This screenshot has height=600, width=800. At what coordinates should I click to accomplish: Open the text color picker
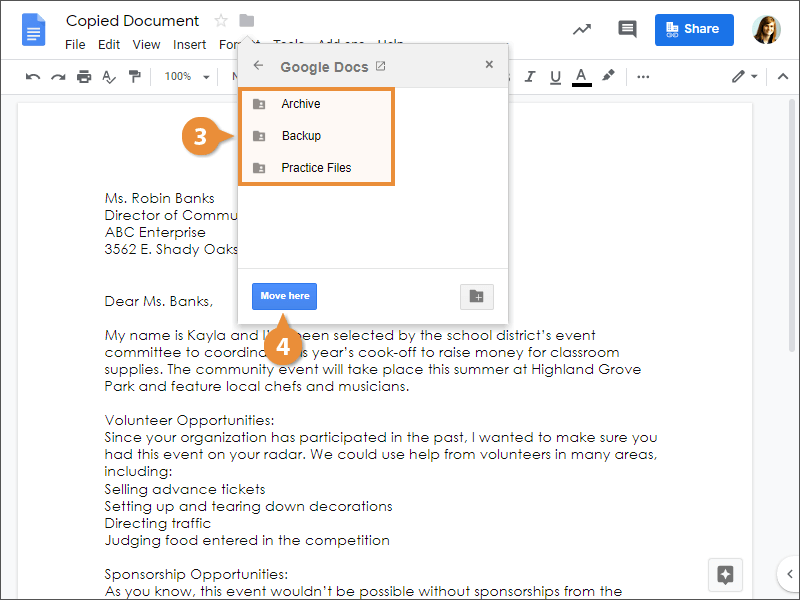click(581, 77)
